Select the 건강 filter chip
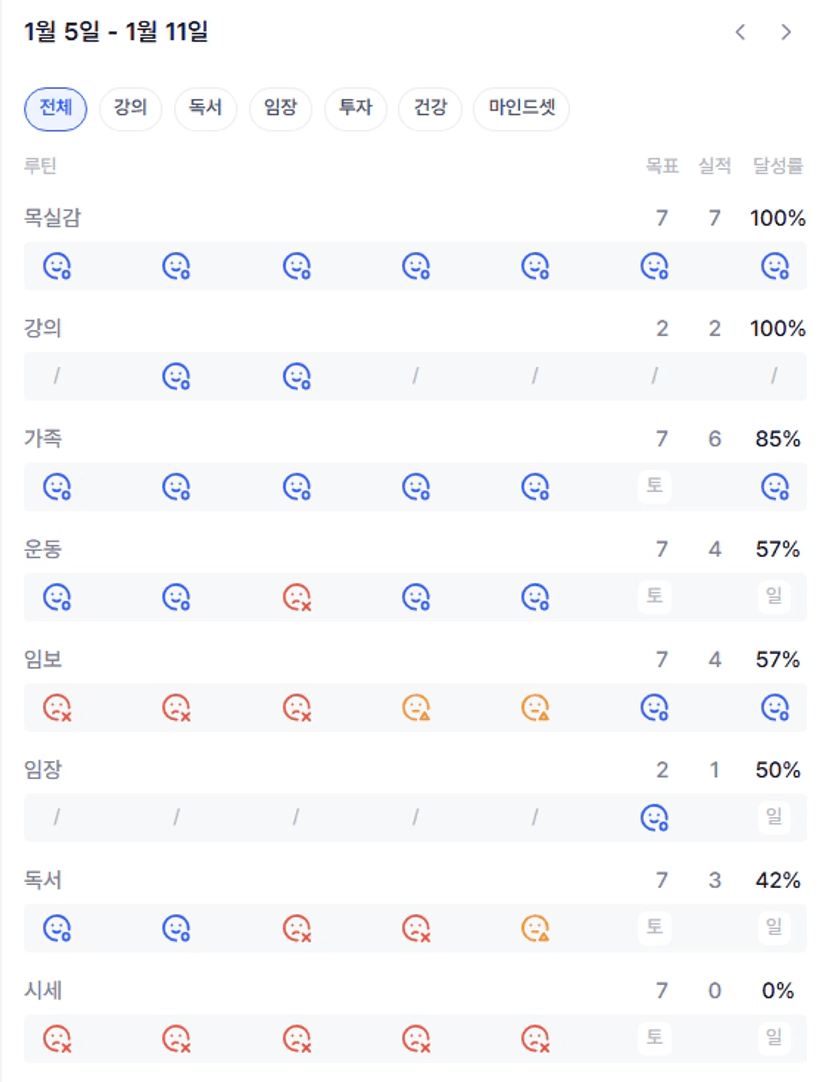Screen dimensions: 827x1082 (430, 108)
